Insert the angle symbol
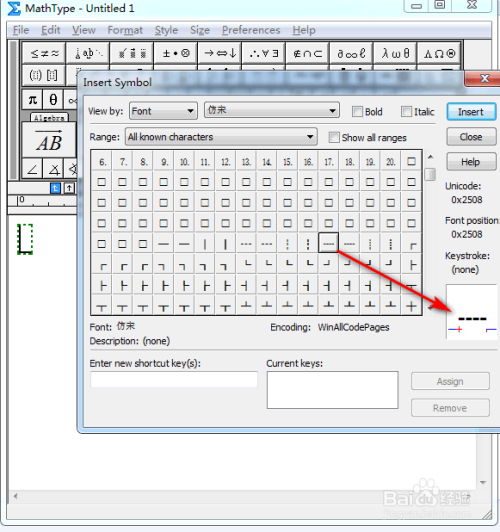The width and height of the screenshot is (500, 532). pos(33,169)
